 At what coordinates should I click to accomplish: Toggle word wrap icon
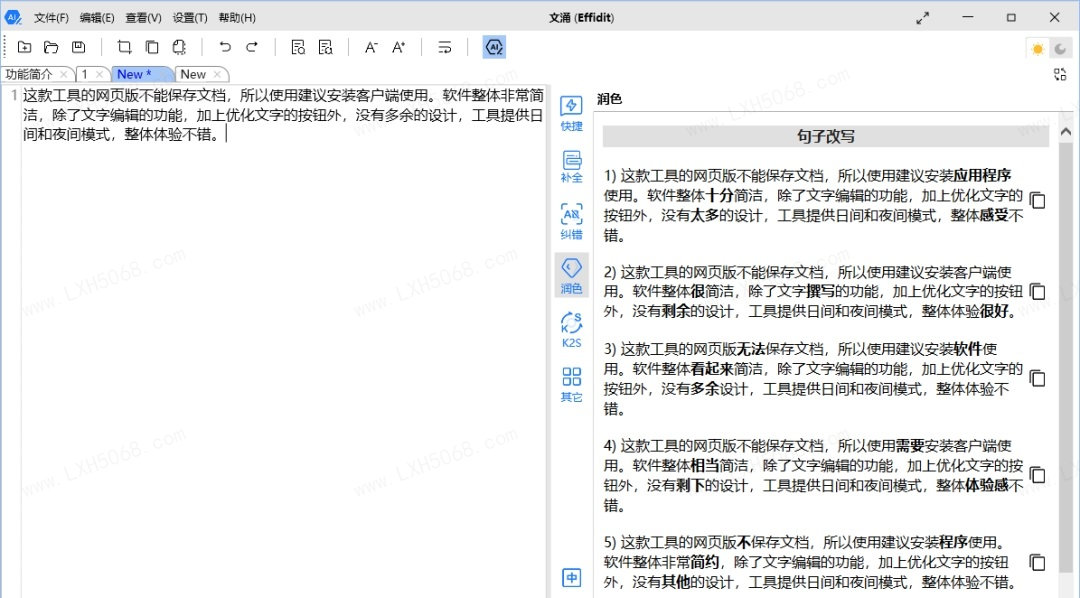[444, 47]
